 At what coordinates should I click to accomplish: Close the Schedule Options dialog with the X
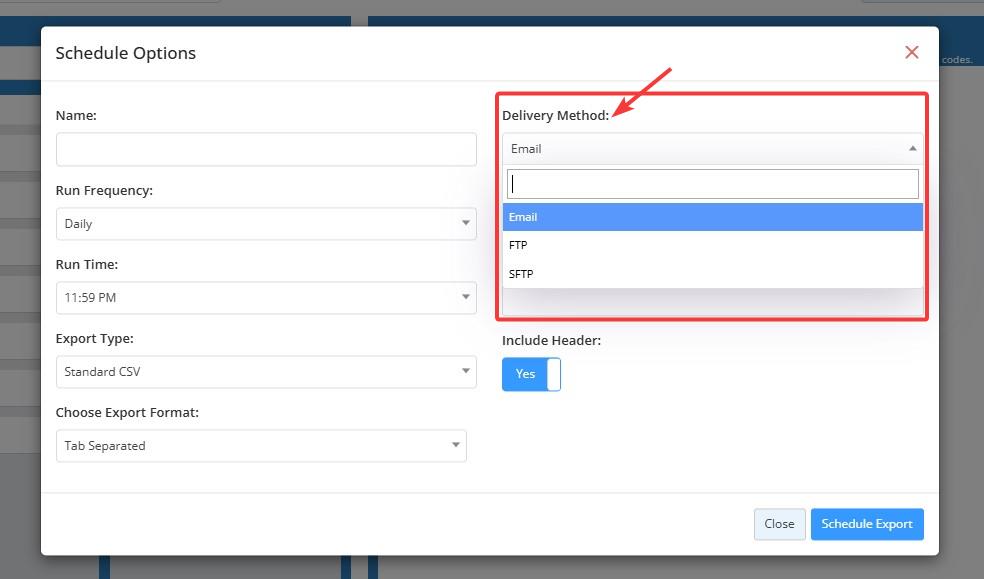[911, 52]
